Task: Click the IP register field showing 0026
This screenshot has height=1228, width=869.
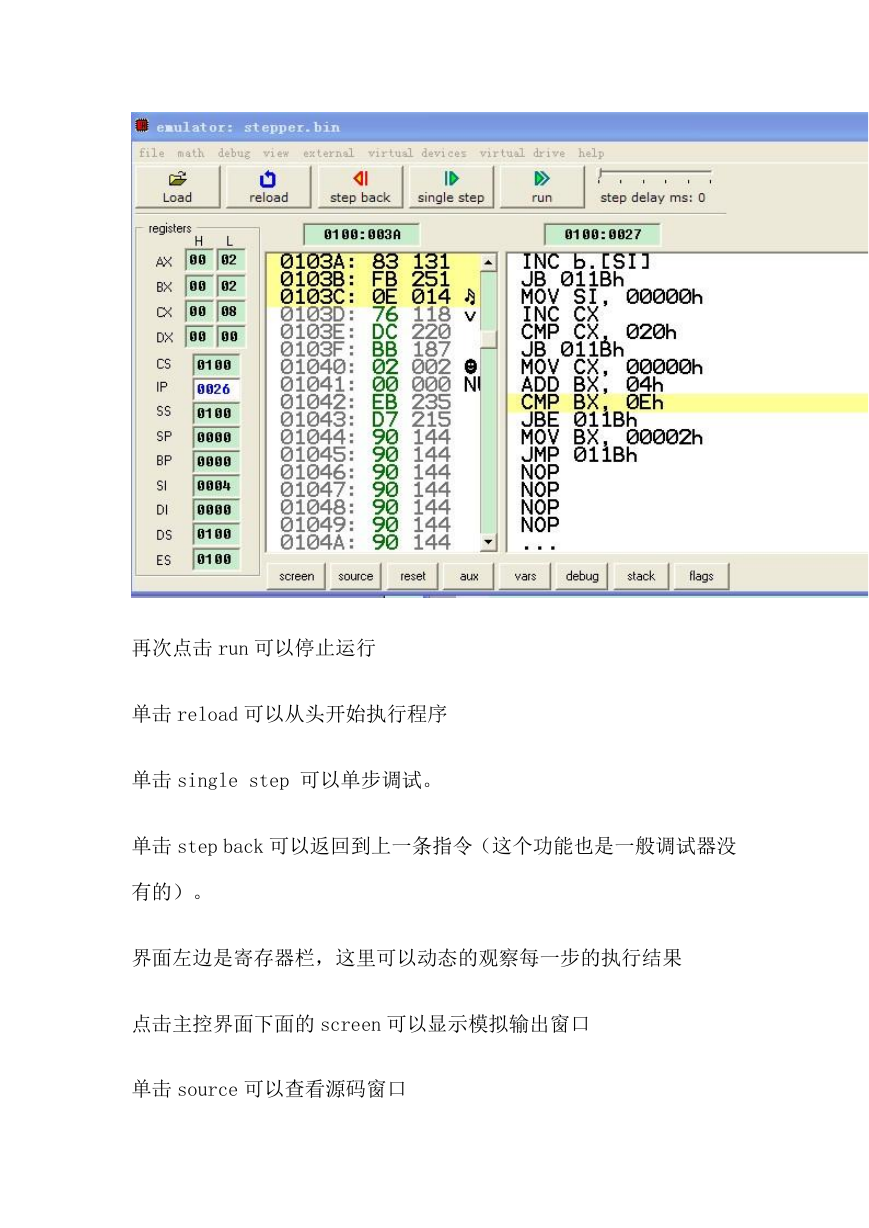Action: (x=215, y=389)
